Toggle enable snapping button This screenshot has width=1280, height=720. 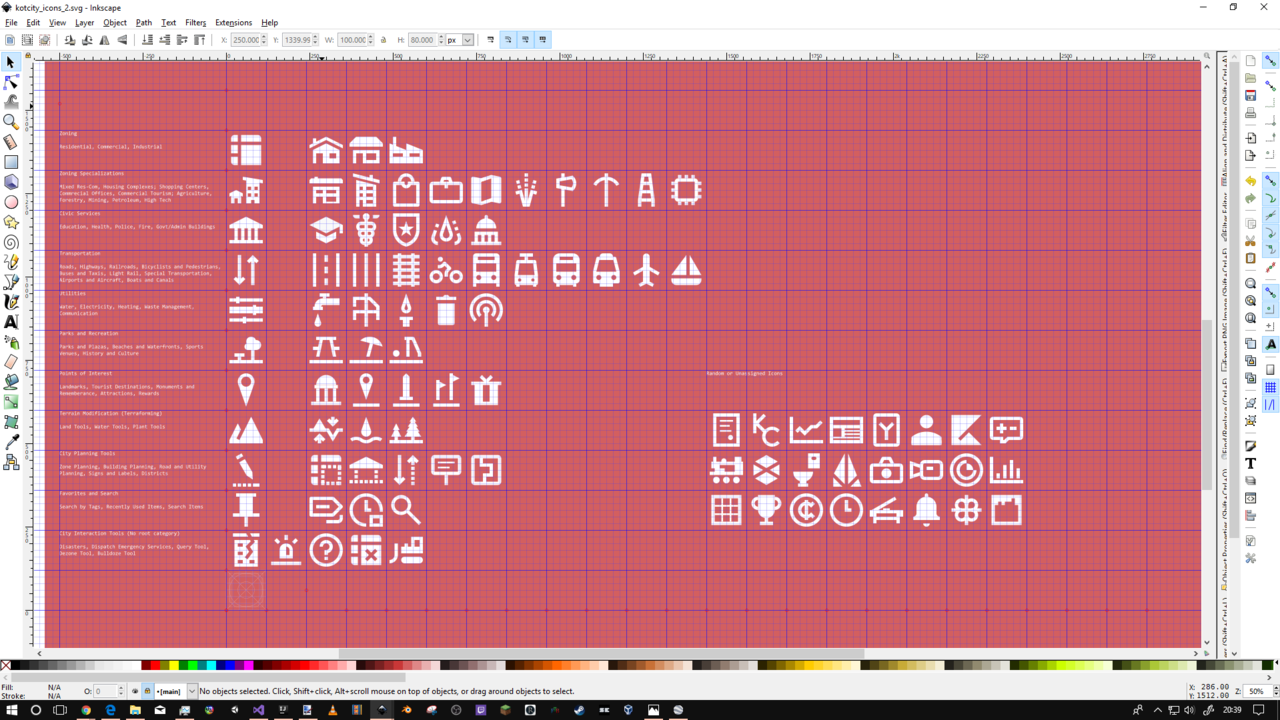coord(1271,61)
